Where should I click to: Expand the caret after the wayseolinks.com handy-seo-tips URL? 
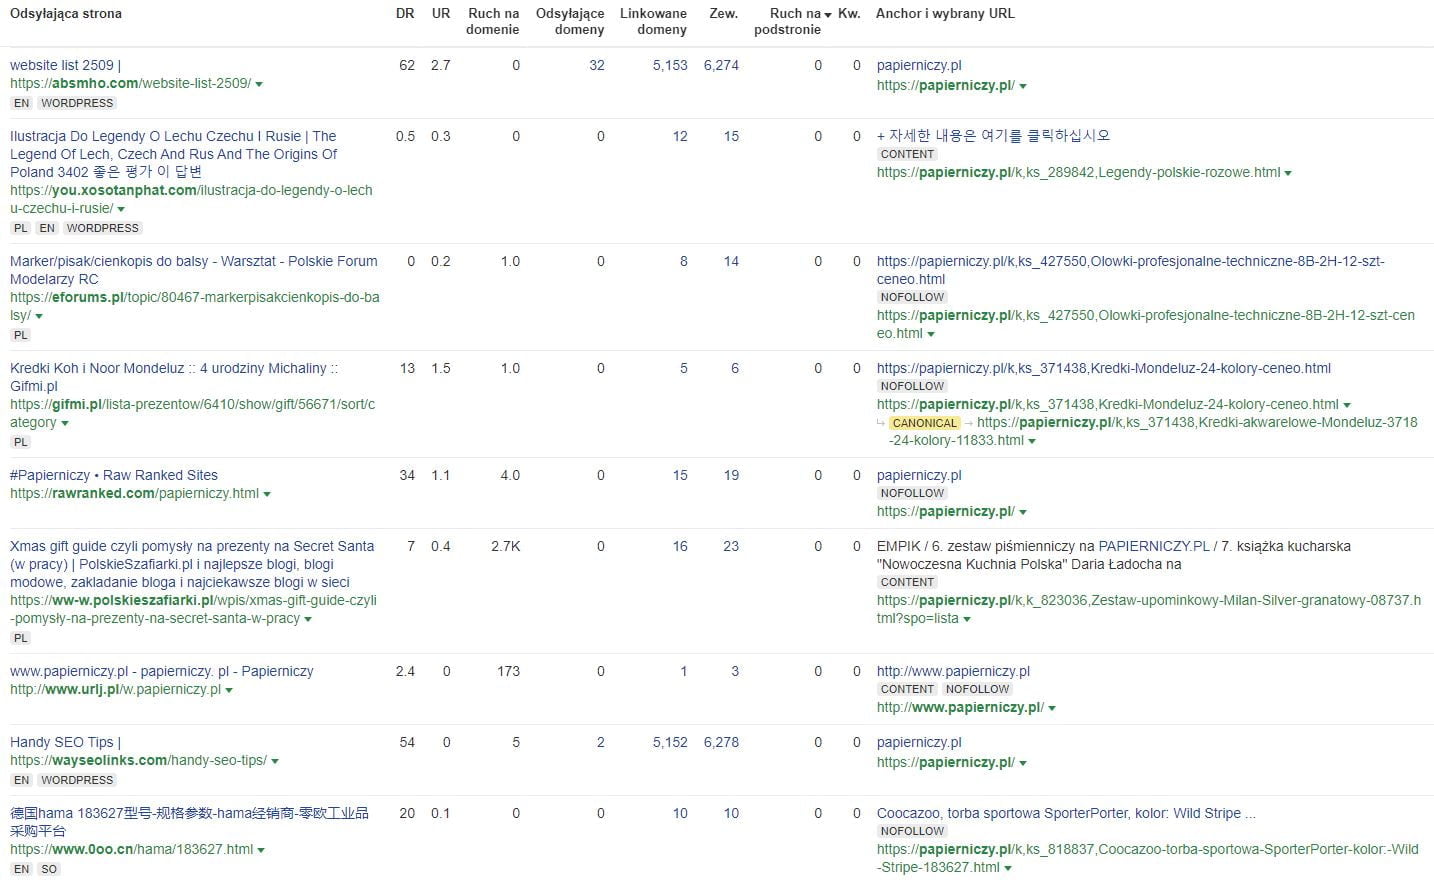[275, 761]
